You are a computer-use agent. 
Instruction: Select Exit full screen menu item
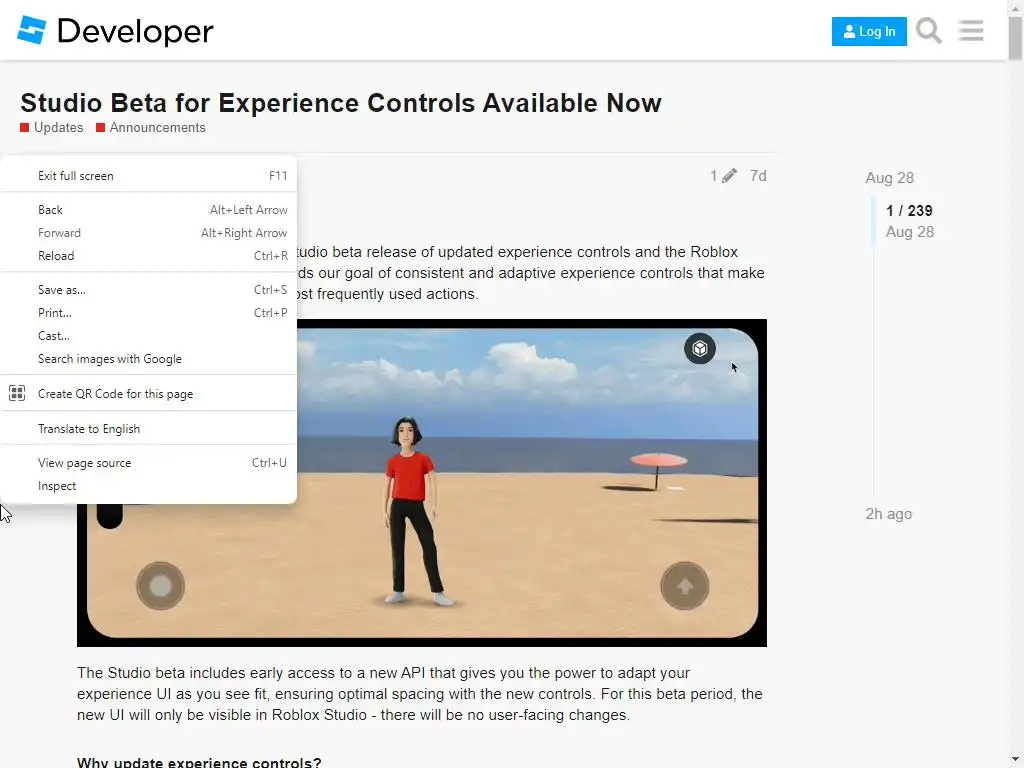148,176
